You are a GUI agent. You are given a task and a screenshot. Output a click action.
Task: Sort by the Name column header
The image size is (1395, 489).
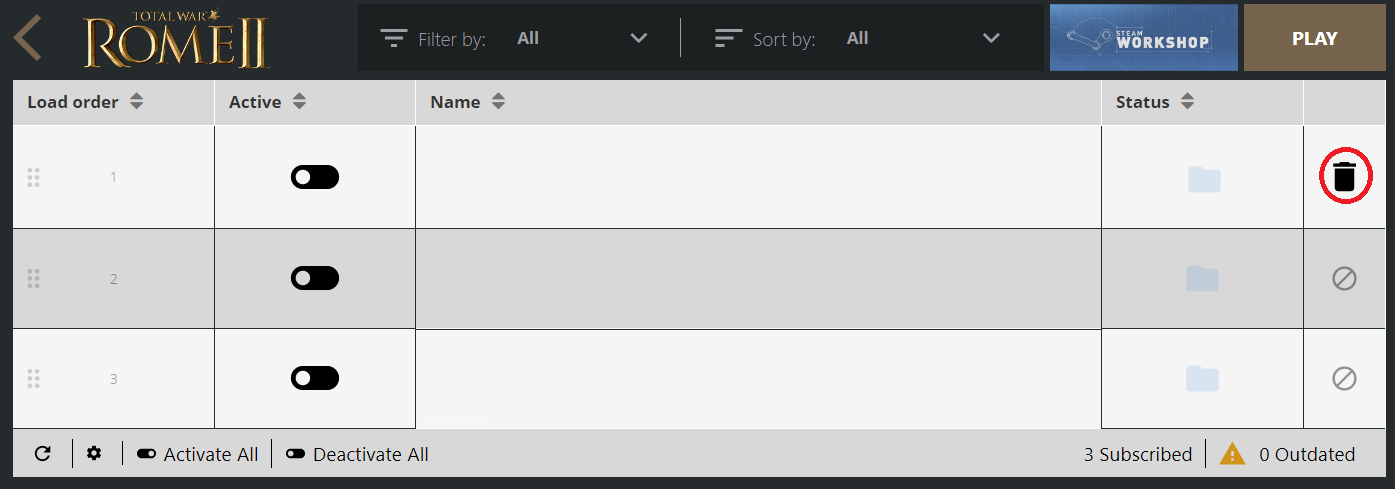click(x=467, y=102)
